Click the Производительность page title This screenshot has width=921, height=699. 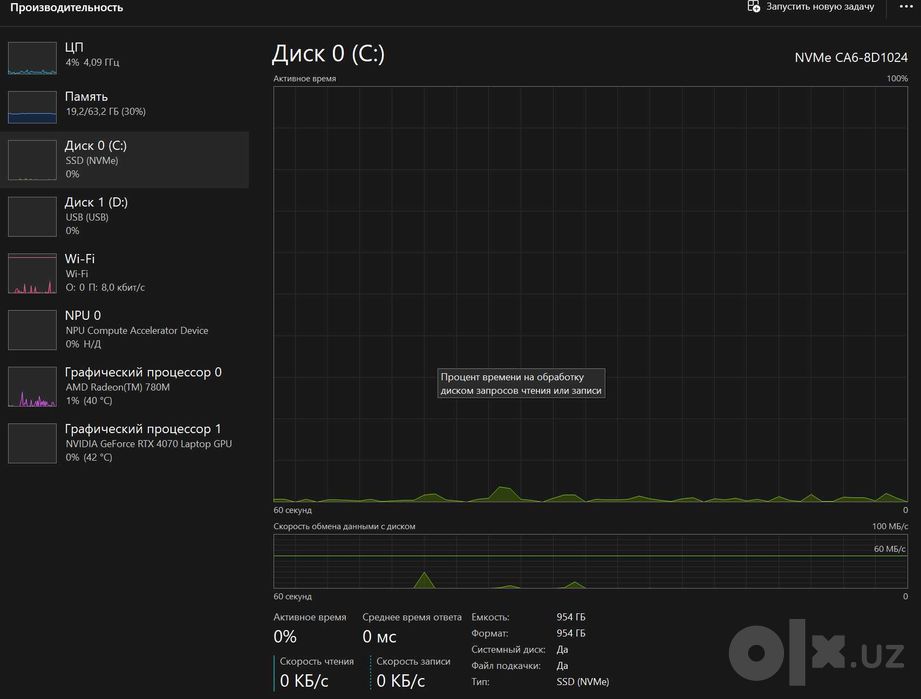(x=66, y=7)
